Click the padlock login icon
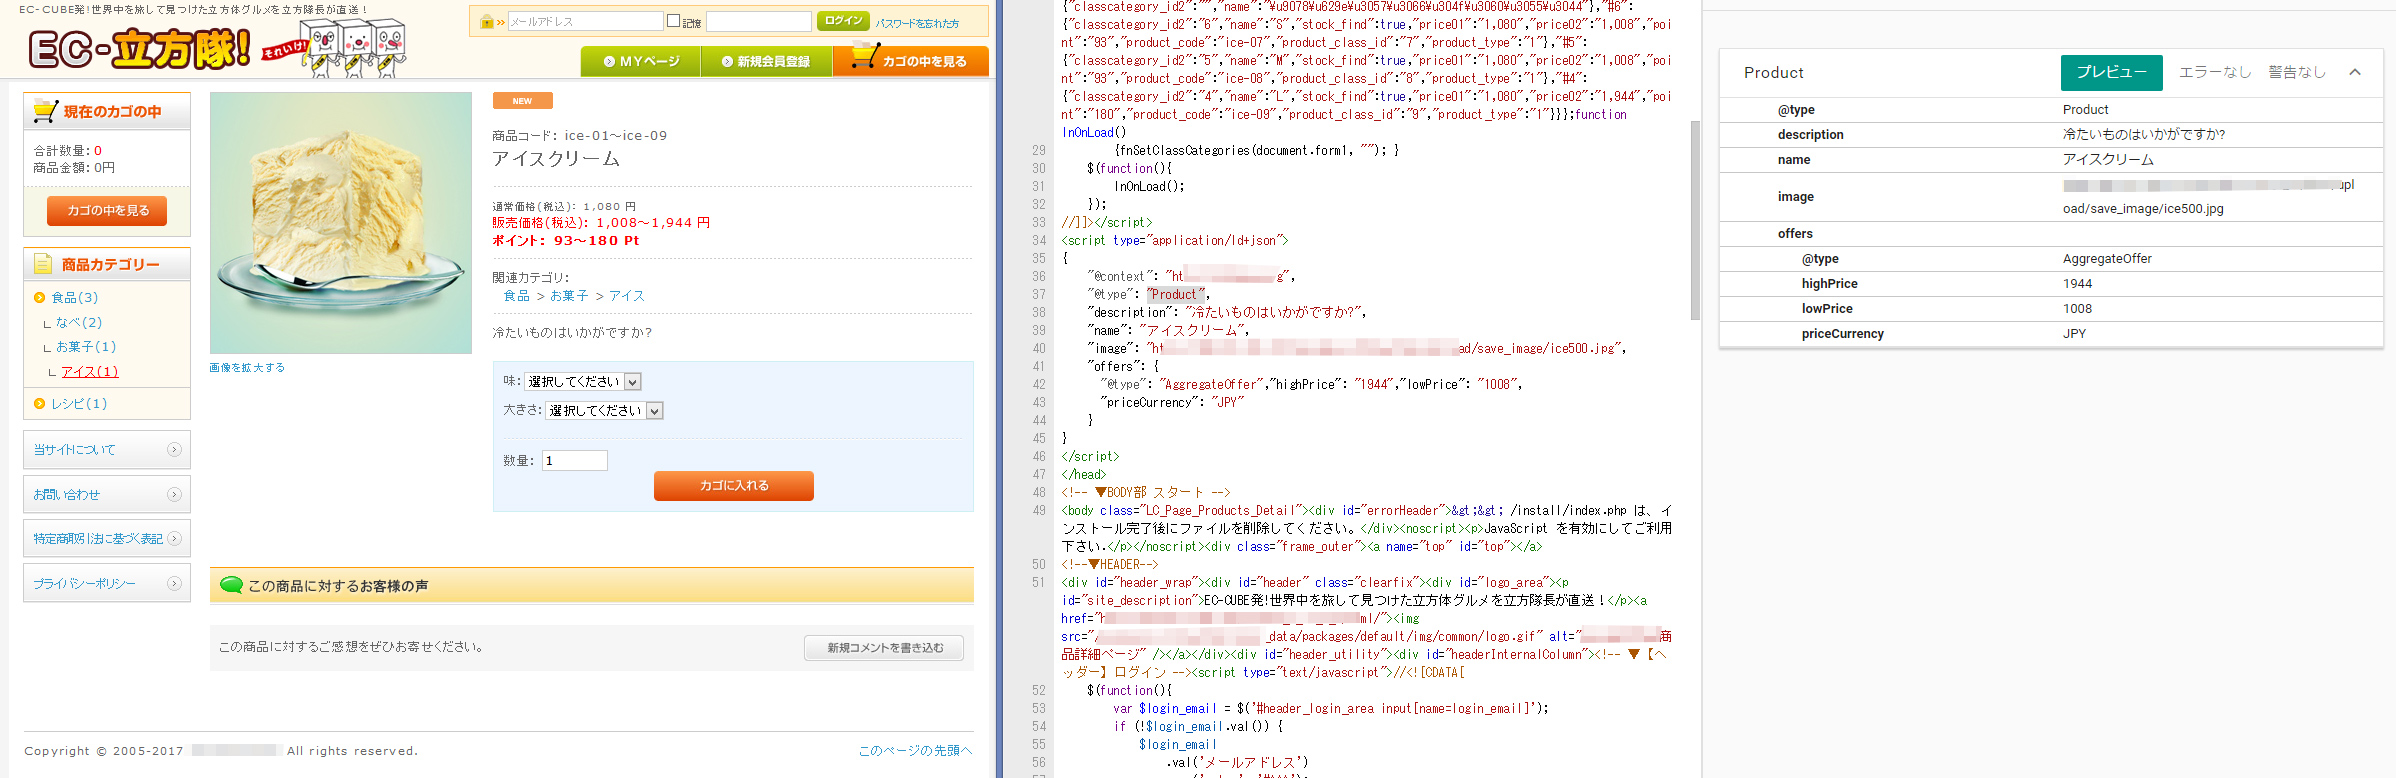This screenshot has height=778, width=2396. click(x=487, y=21)
